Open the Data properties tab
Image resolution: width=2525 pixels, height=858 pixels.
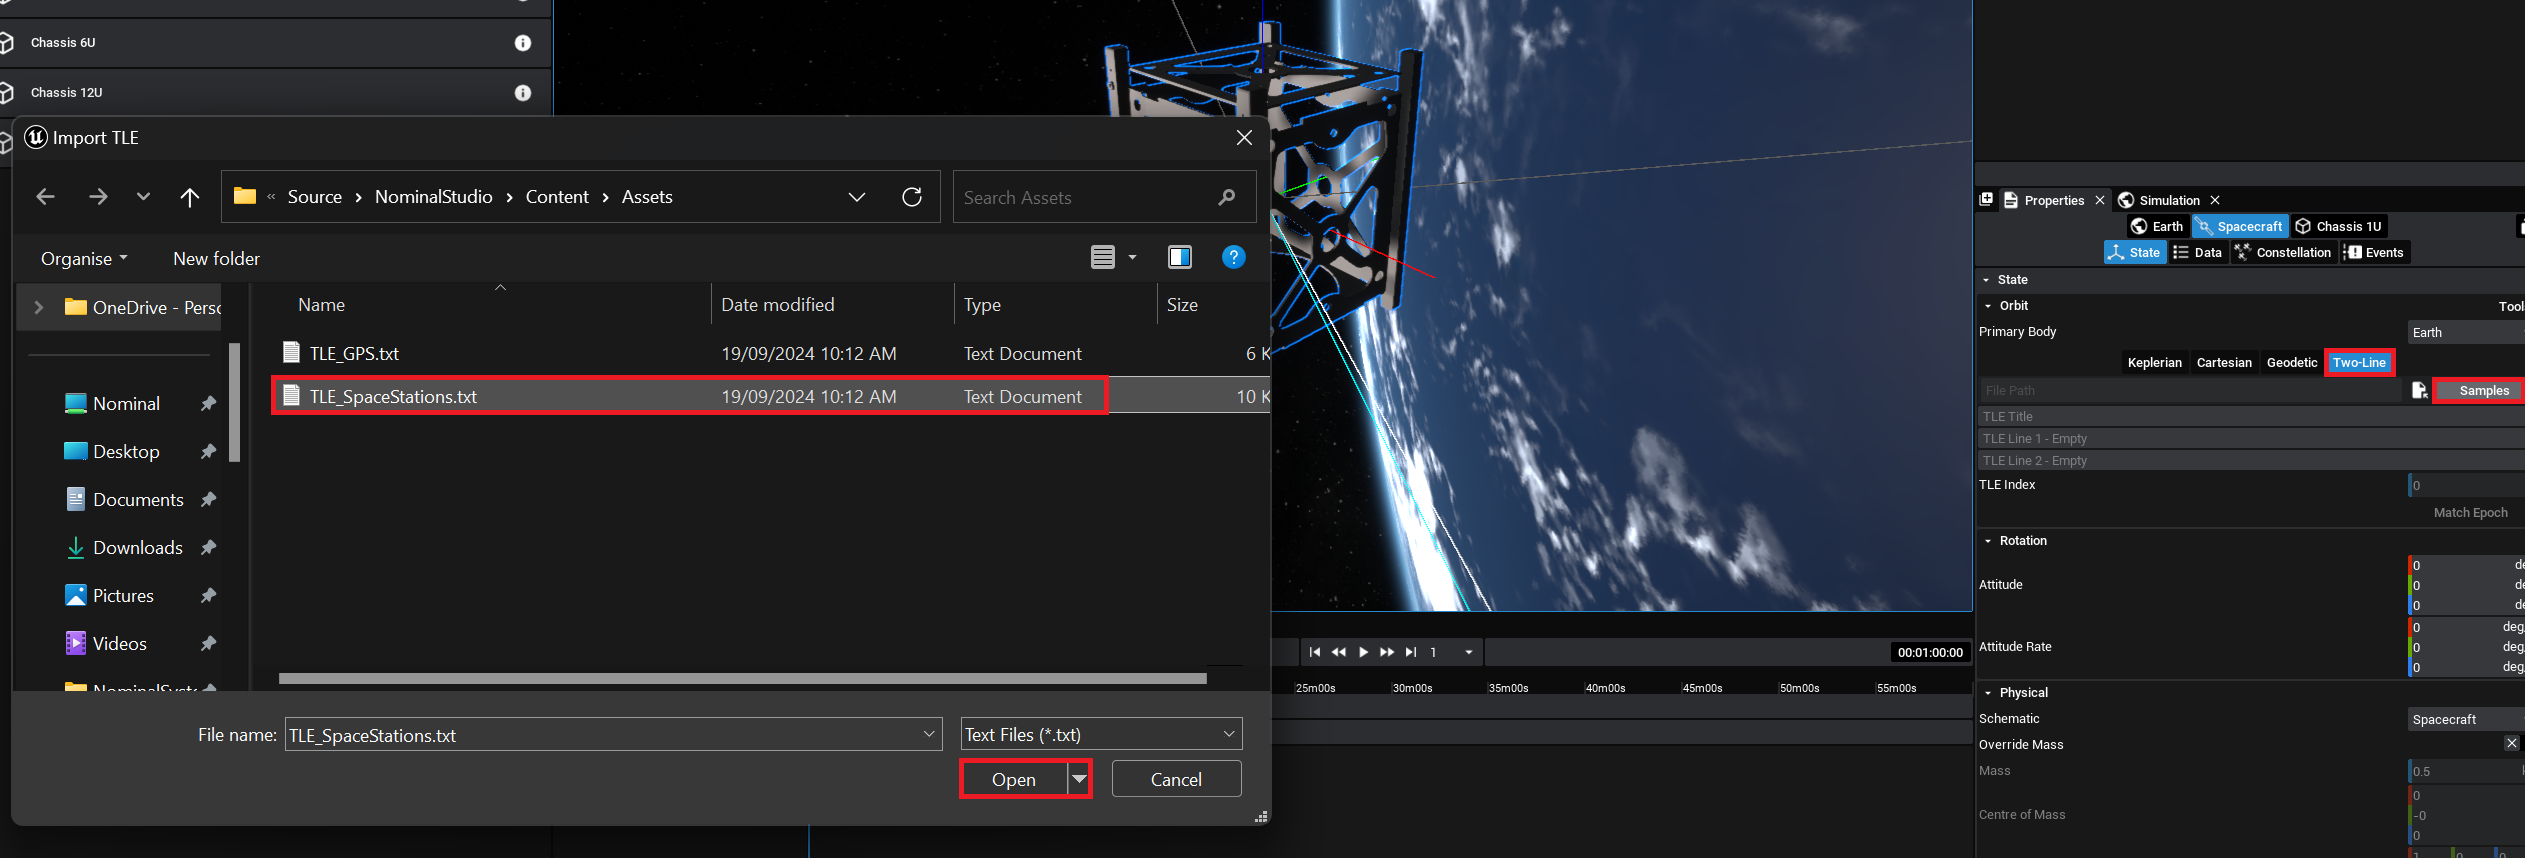point(2198,252)
